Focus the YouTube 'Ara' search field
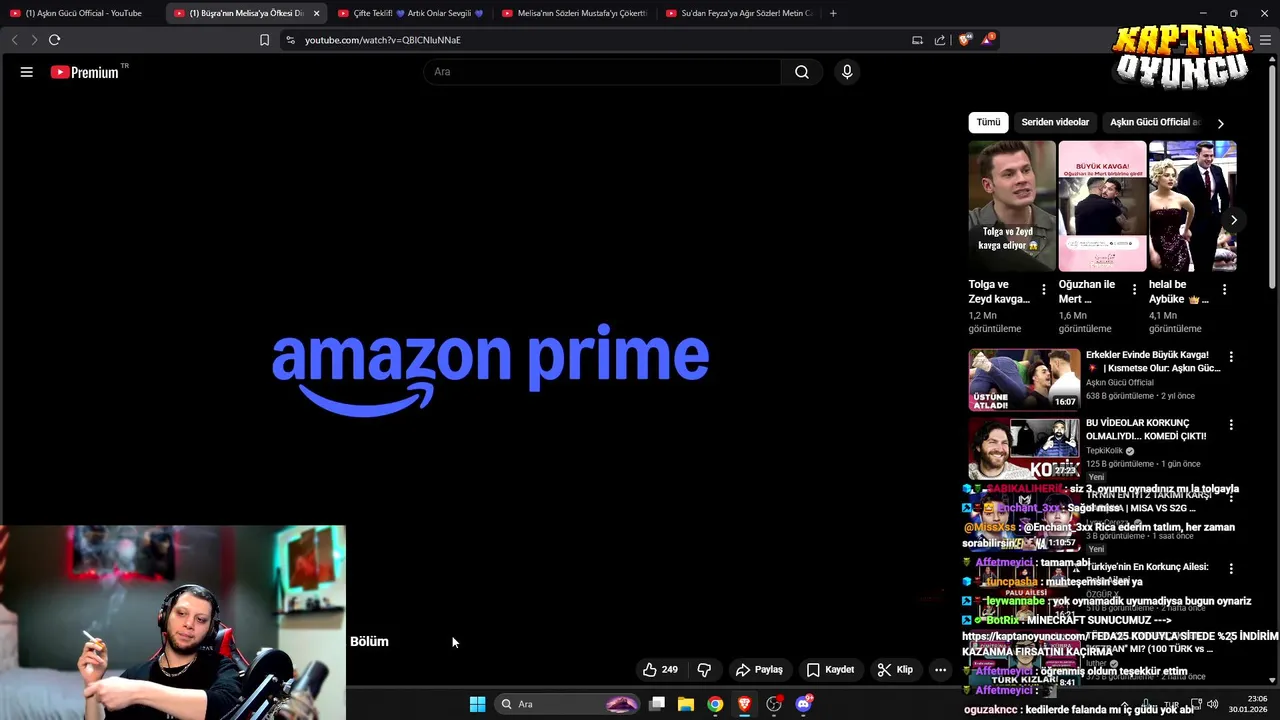The width and height of the screenshot is (1280, 720). 603,72
